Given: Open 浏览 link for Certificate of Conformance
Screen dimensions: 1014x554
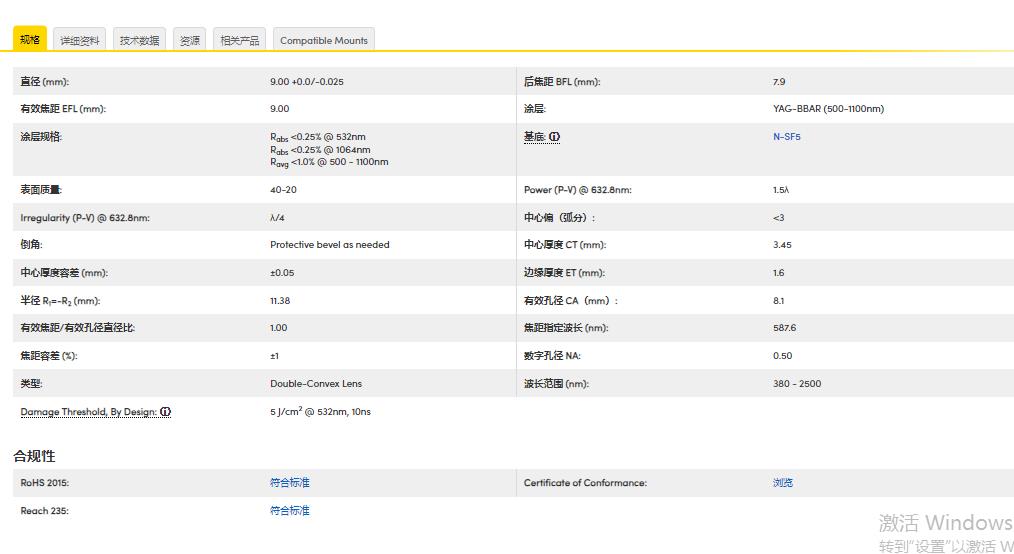Looking at the screenshot, I should (783, 483).
